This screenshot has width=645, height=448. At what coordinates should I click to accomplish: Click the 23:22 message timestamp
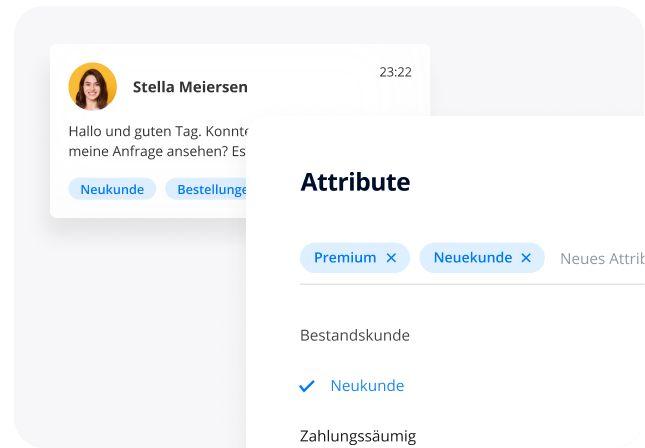click(395, 72)
